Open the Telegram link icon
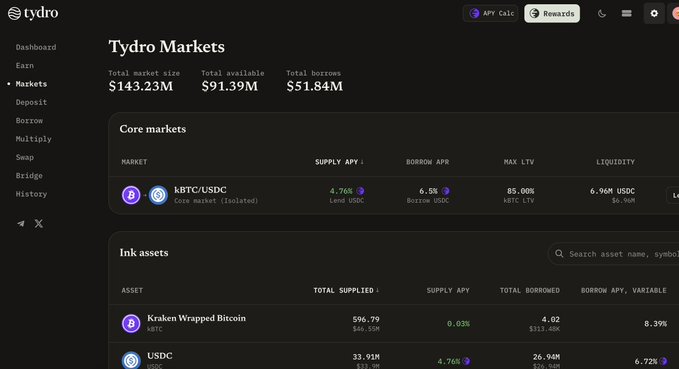Screen dimensions: 679x369 pyautogui.click(x=21, y=223)
